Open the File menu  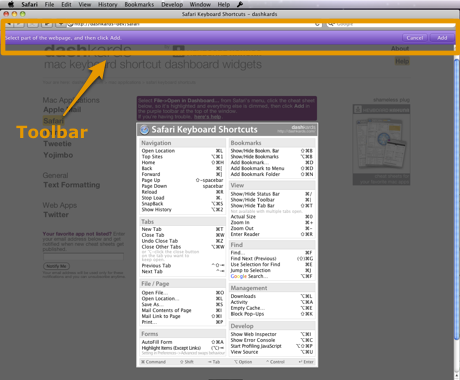(49, 4)
